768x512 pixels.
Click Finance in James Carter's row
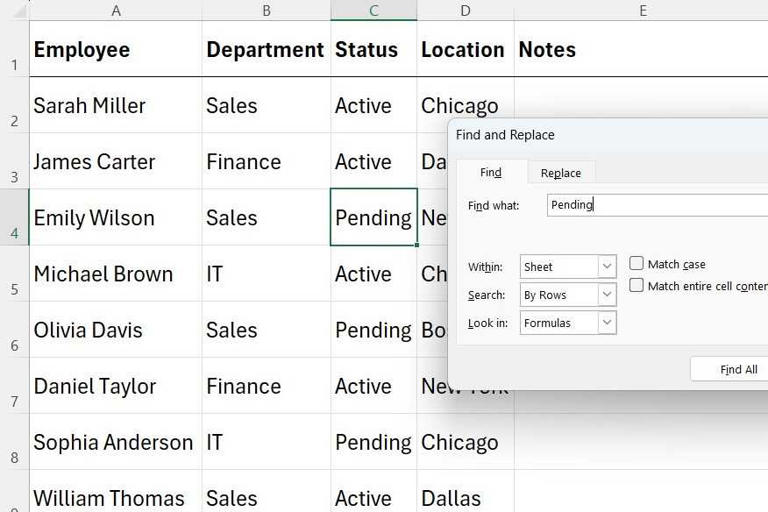tap(266, 161)
